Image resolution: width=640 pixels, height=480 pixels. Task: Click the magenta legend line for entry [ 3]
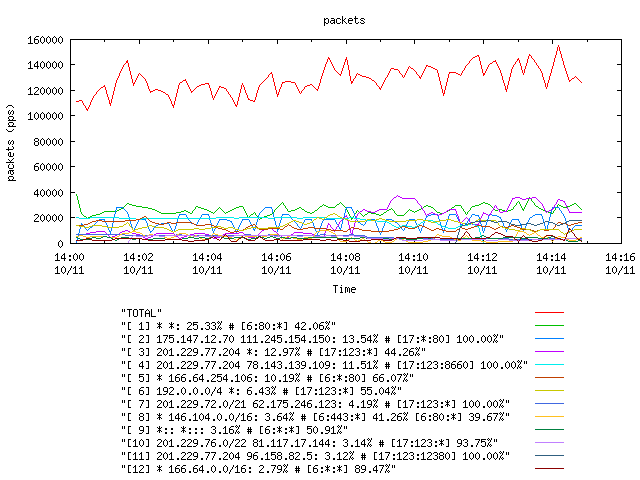pos(549,351)
